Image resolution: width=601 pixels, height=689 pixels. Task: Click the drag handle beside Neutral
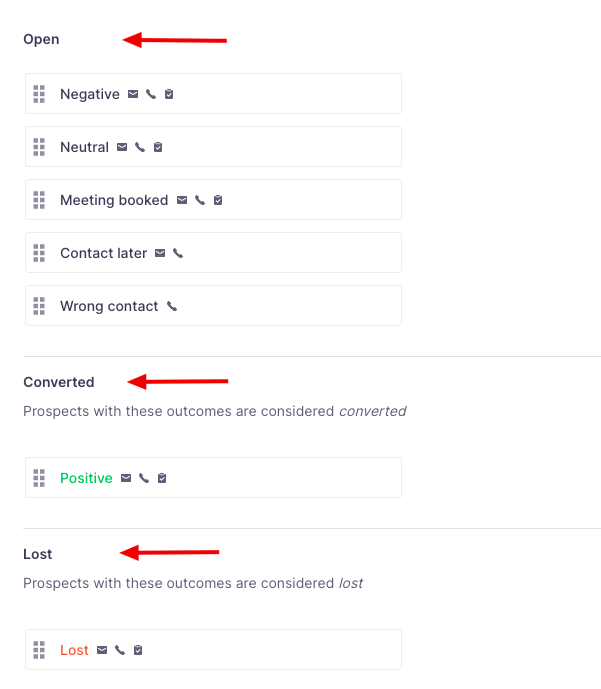[x=39, y=147]
